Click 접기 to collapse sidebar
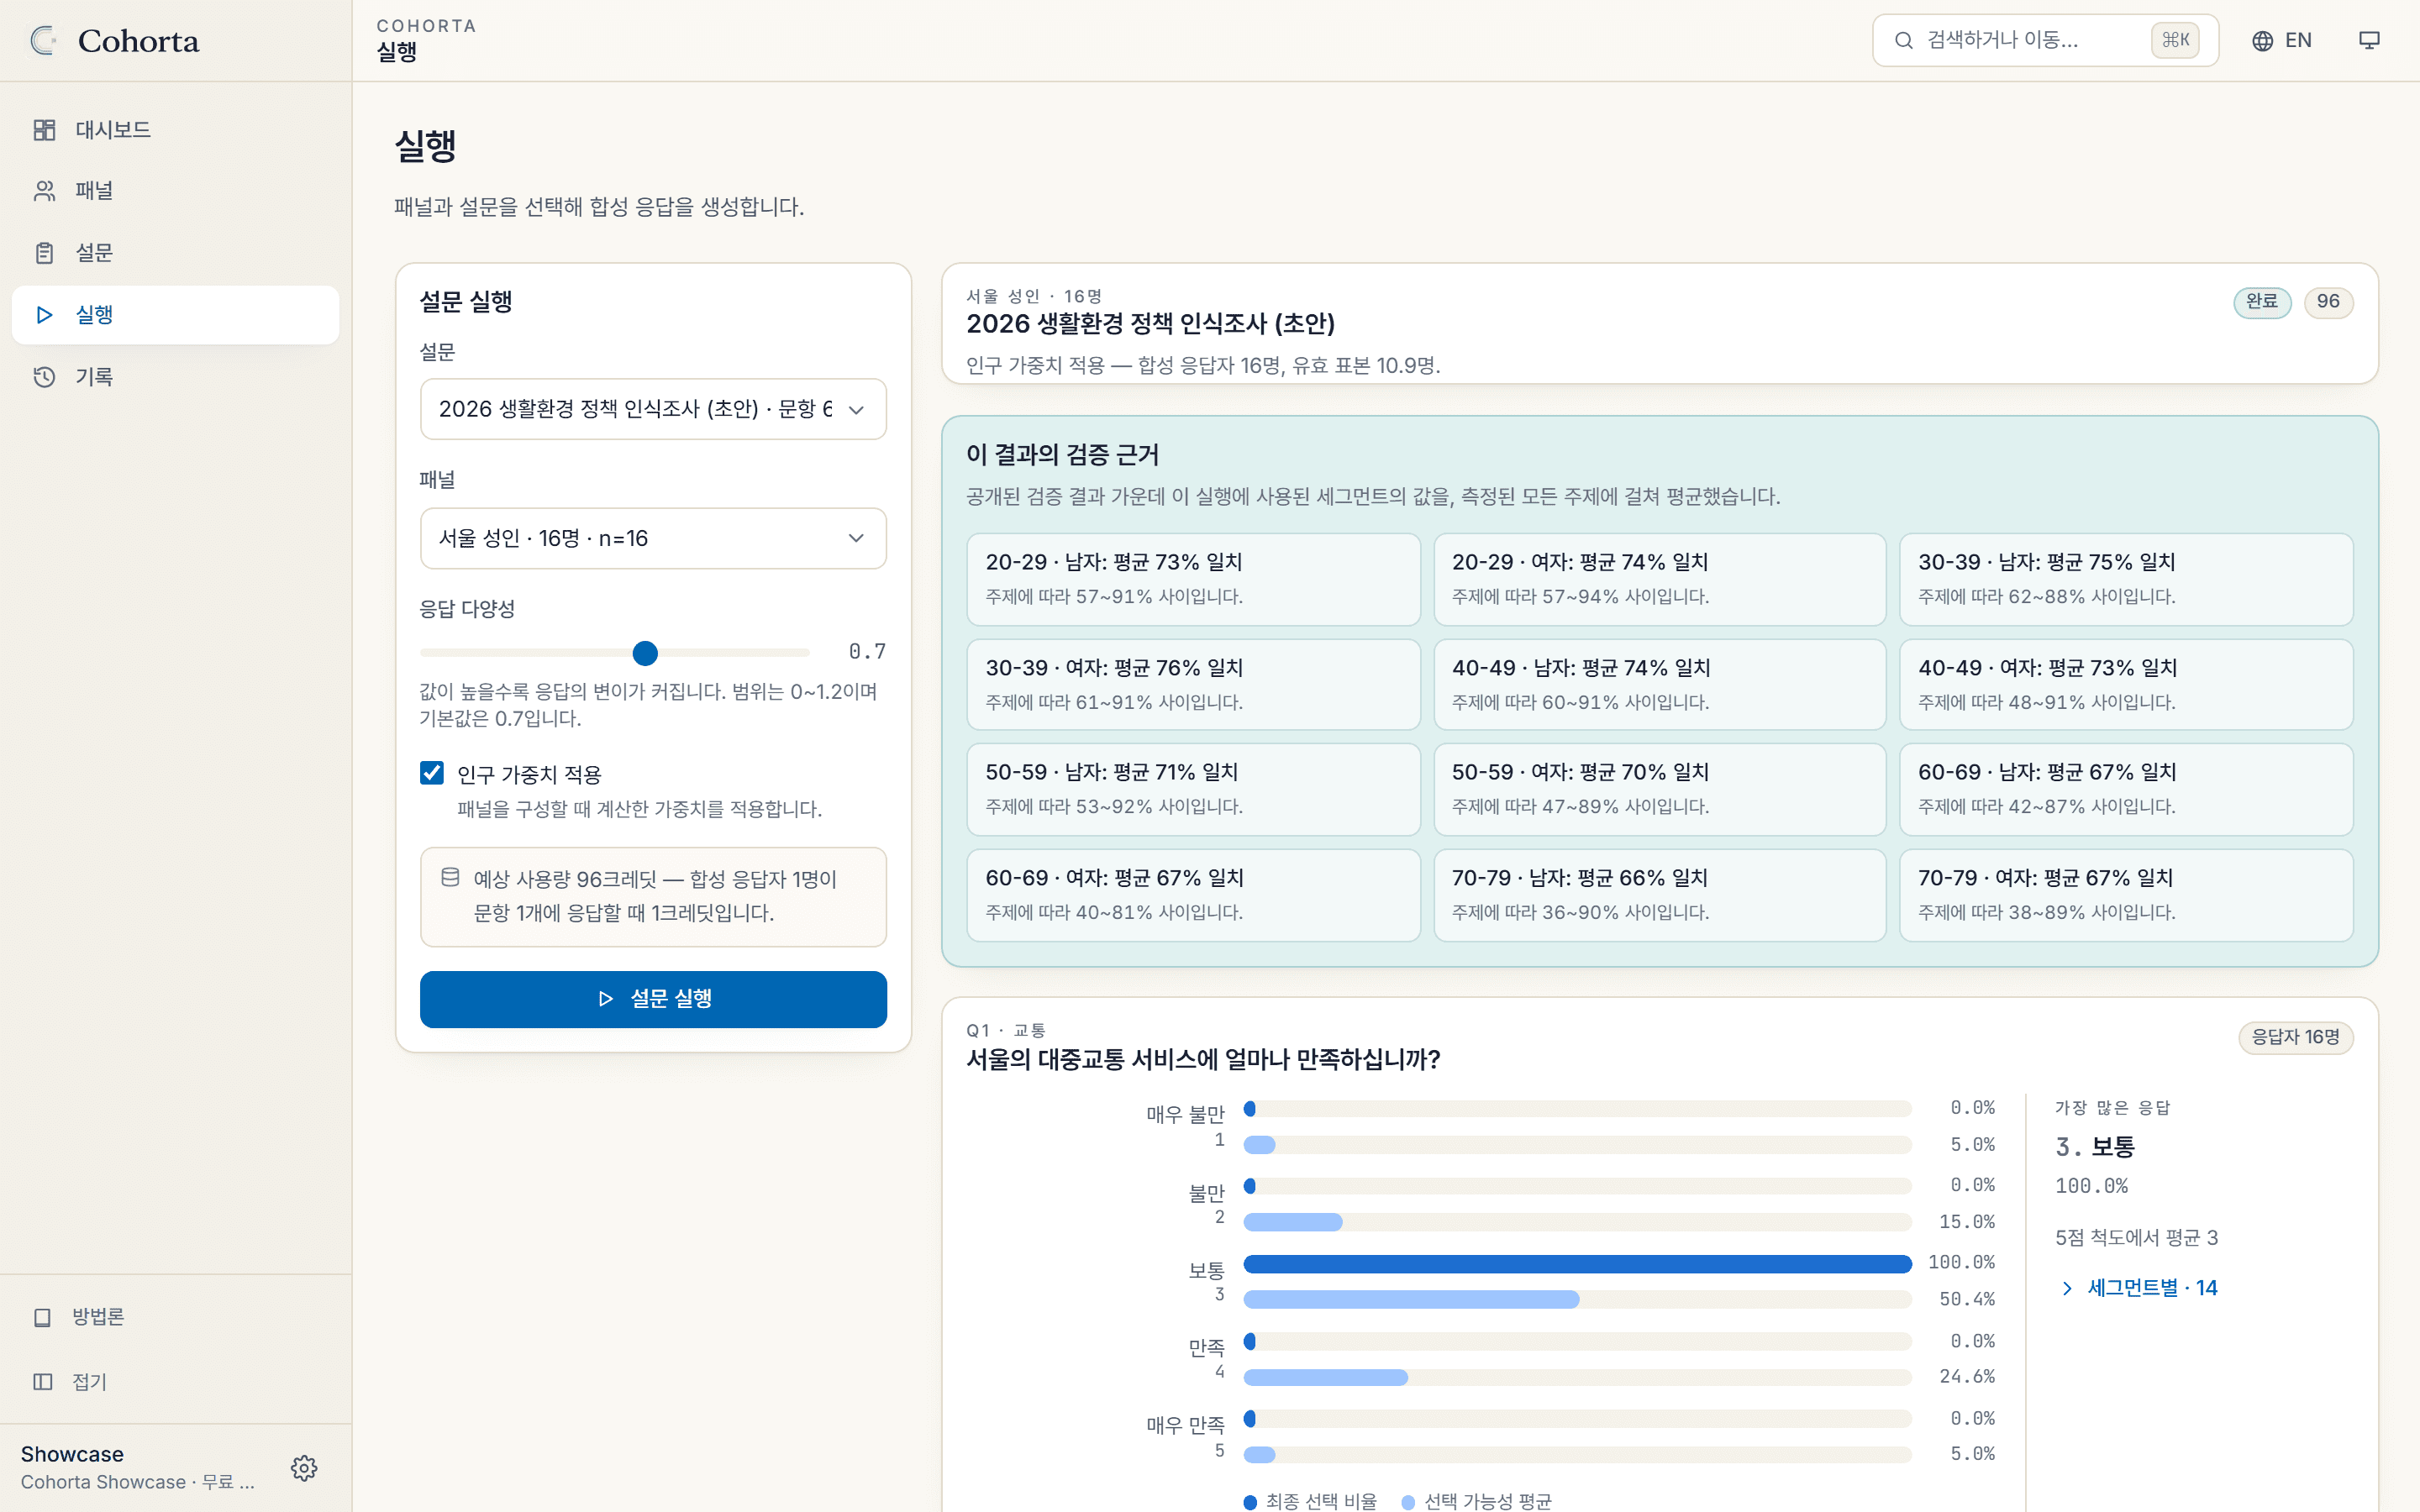This screenshot has height=1512, width=2420. (x=175, y=1382)
